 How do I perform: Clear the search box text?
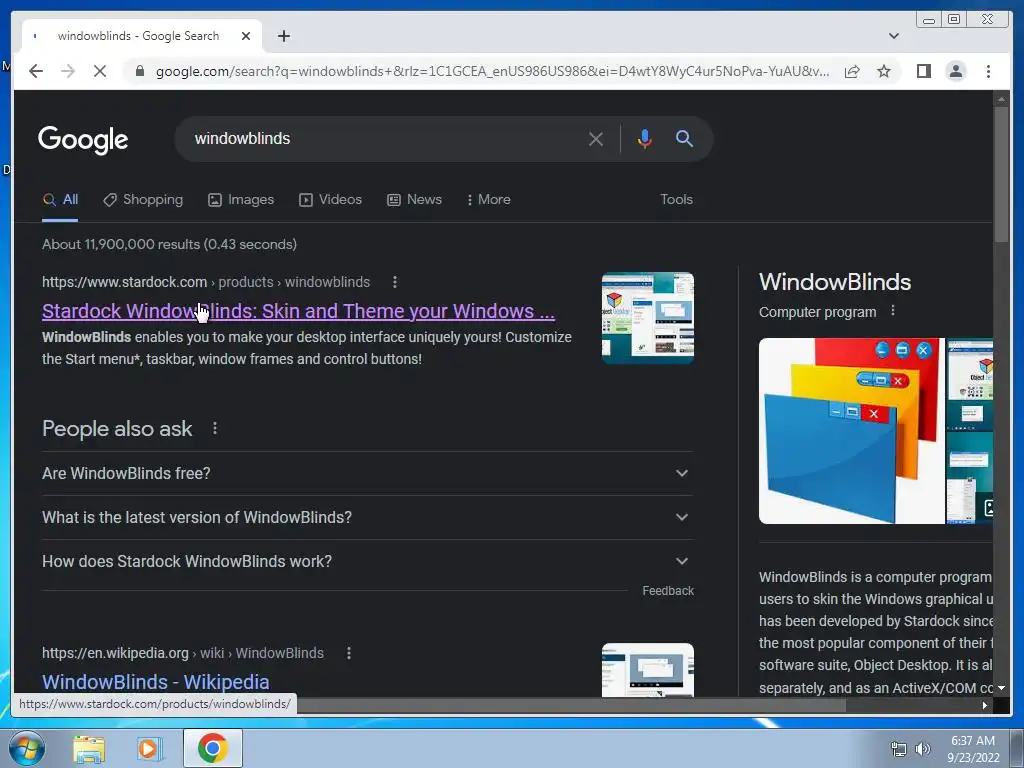[596, 138]
